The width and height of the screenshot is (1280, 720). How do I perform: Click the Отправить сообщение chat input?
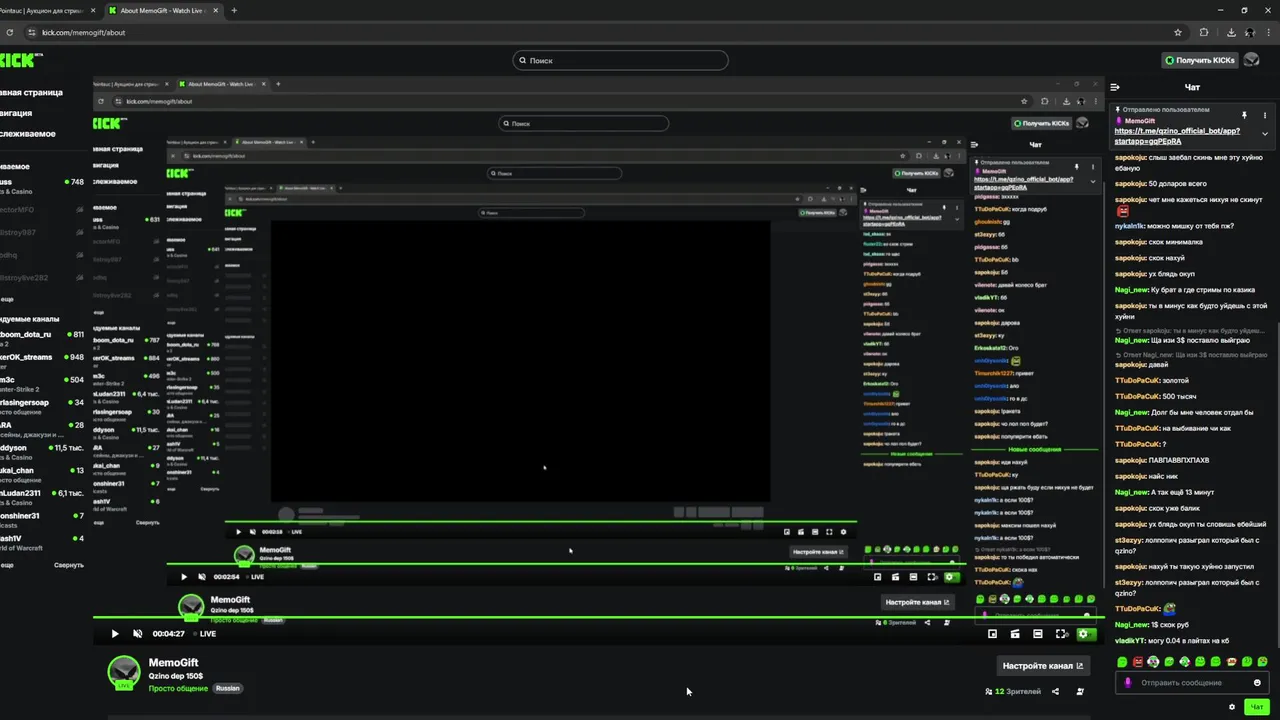1193,683
